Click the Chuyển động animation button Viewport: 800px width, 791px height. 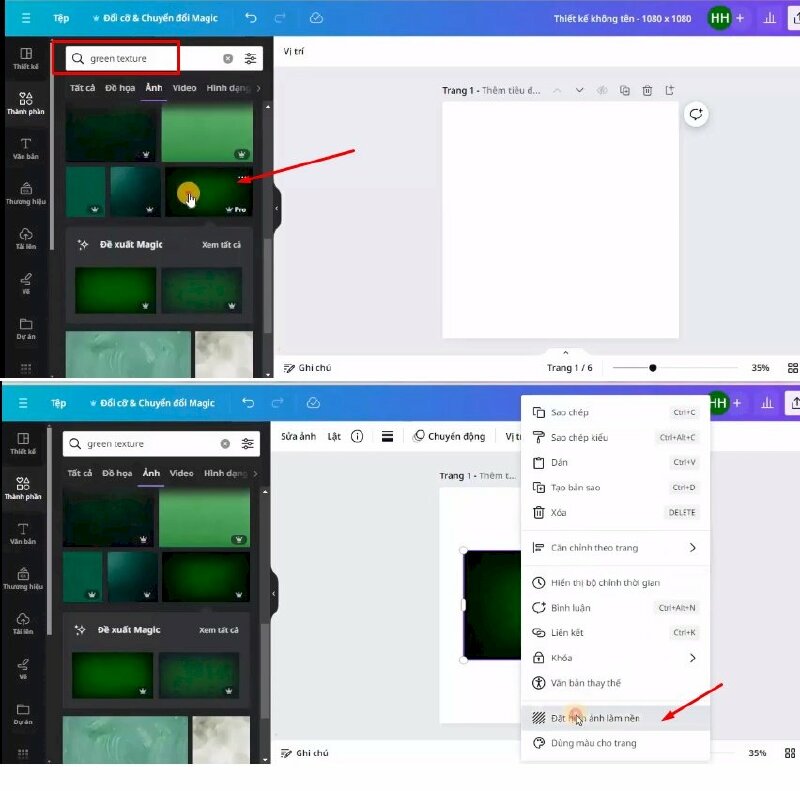[x=450, y=437]
